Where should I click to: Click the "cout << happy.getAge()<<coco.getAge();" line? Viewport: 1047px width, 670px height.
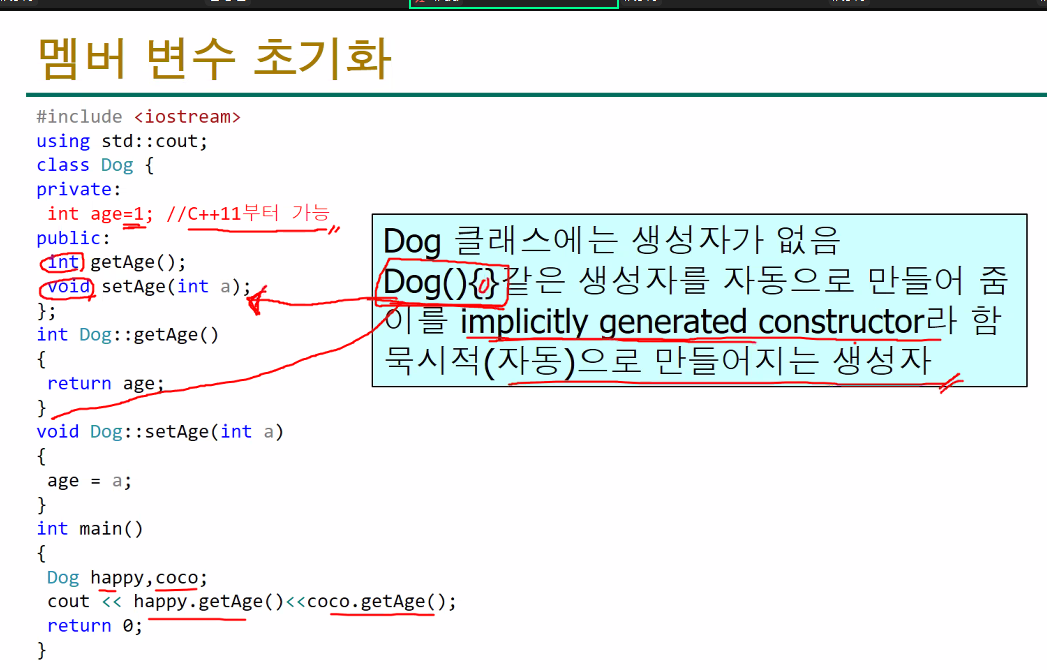252,602
